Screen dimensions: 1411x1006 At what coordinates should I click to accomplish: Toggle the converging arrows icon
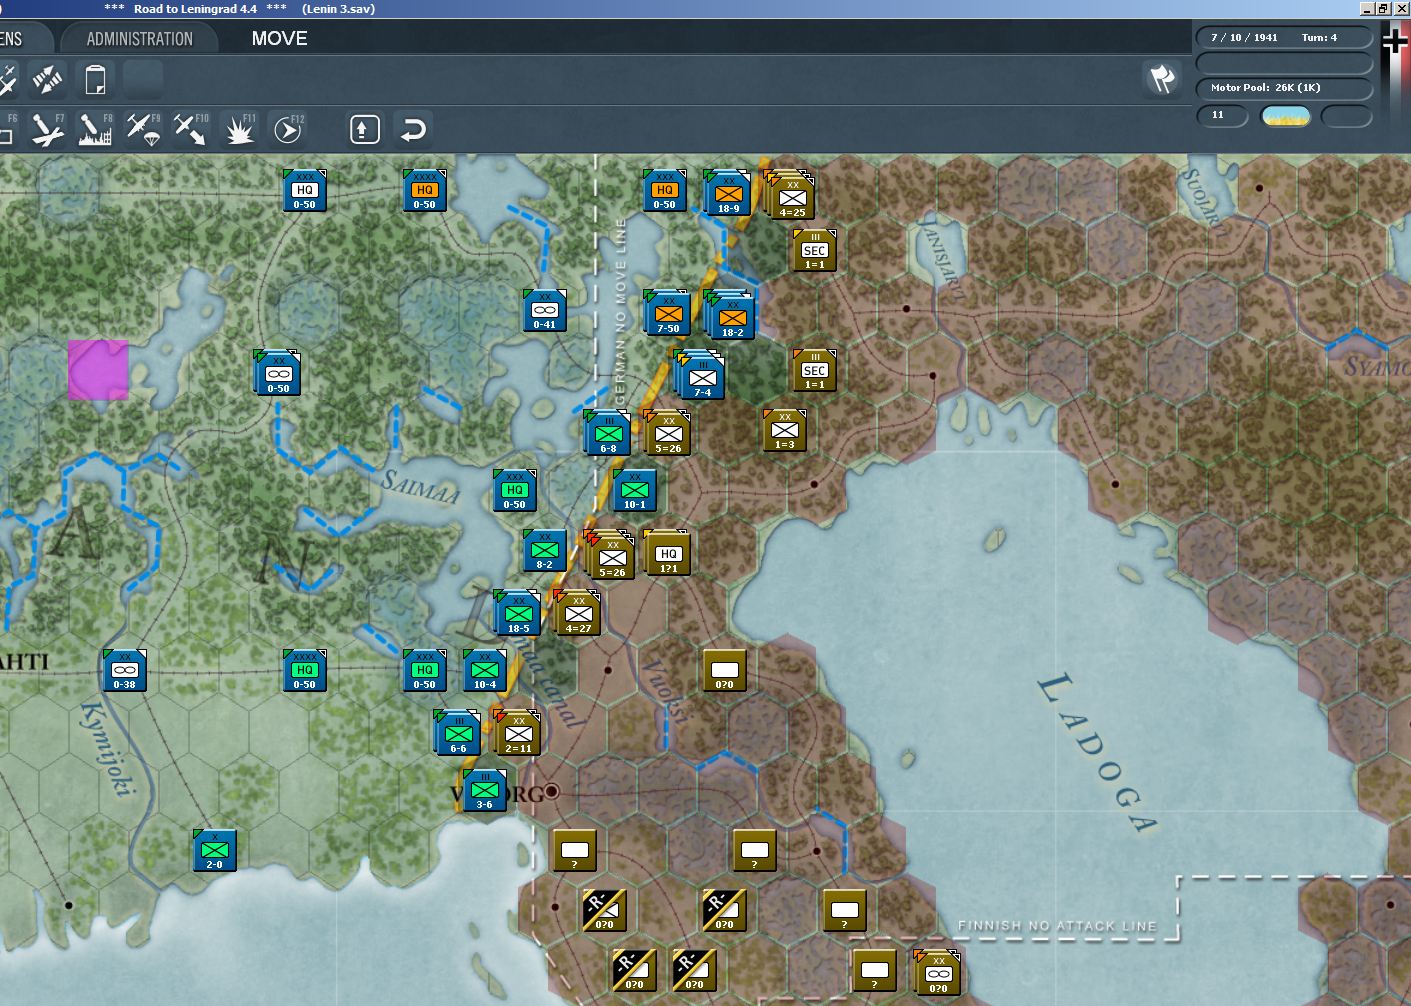[x=47, y=79]
